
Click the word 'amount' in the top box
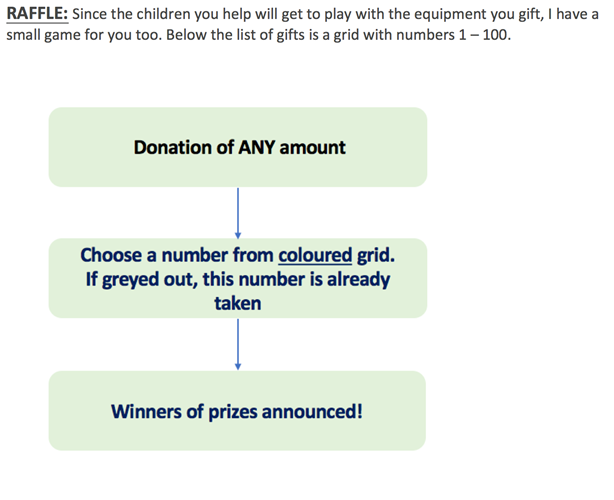[312, 148]
